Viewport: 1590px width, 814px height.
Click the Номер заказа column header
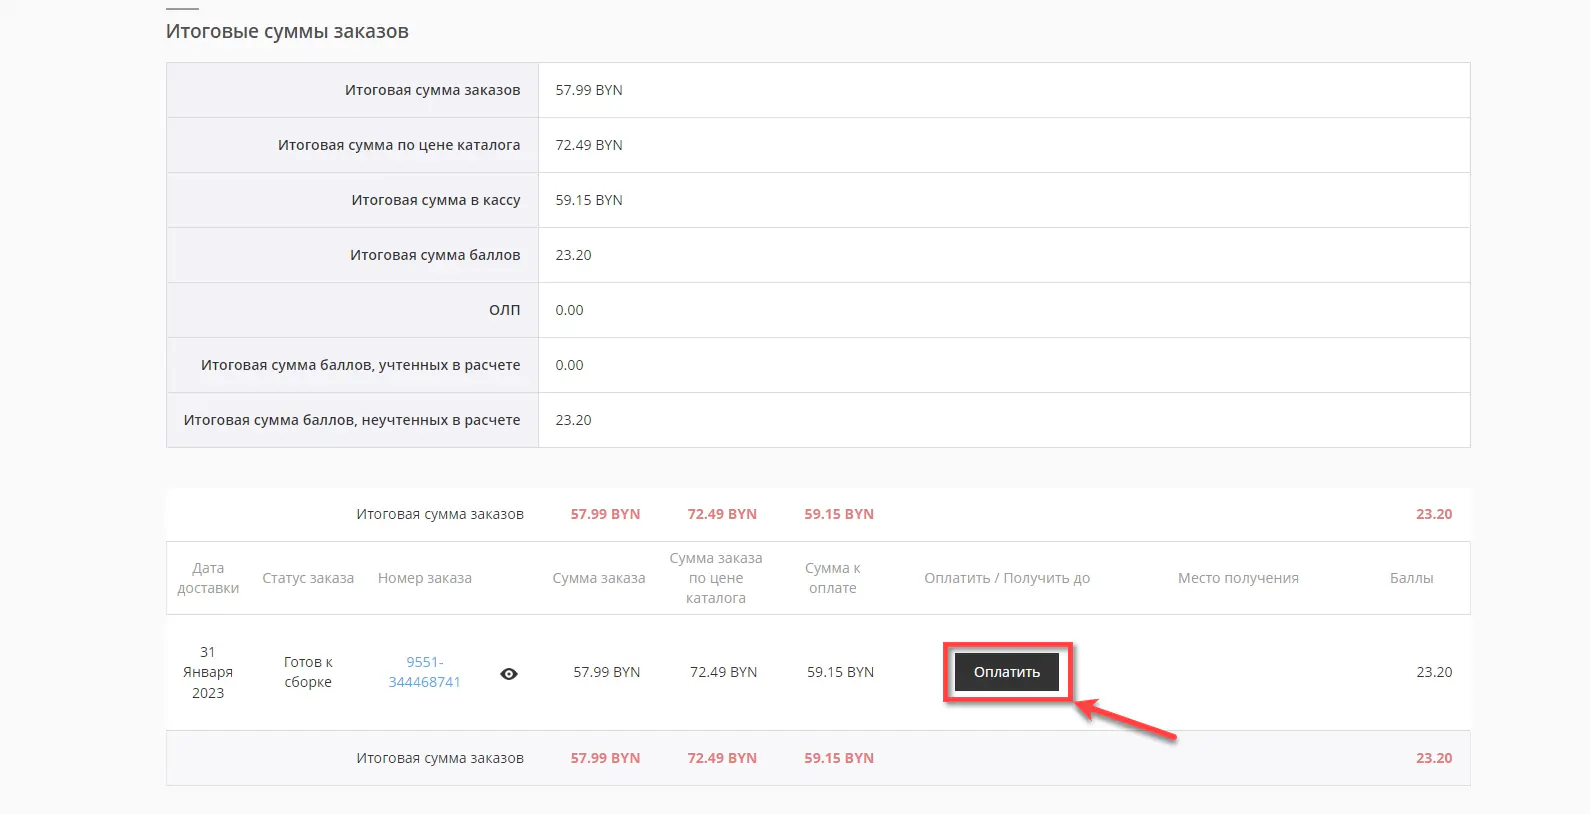point(424,578)
